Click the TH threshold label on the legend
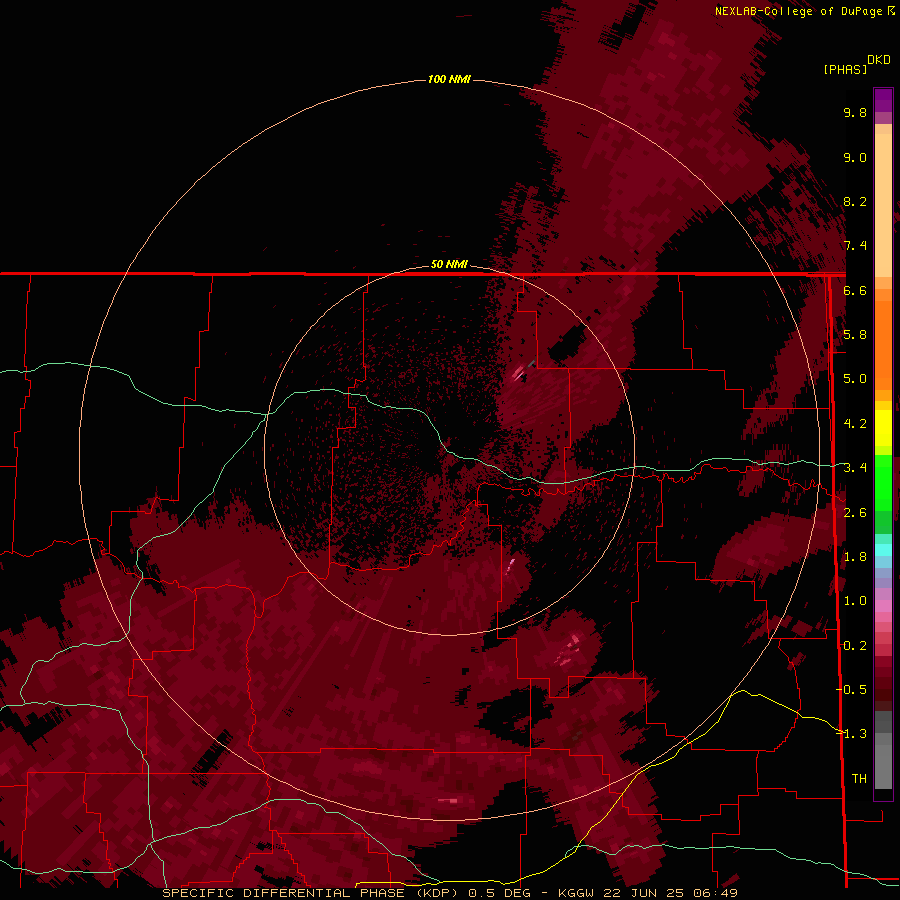 [x=859, y=779]
